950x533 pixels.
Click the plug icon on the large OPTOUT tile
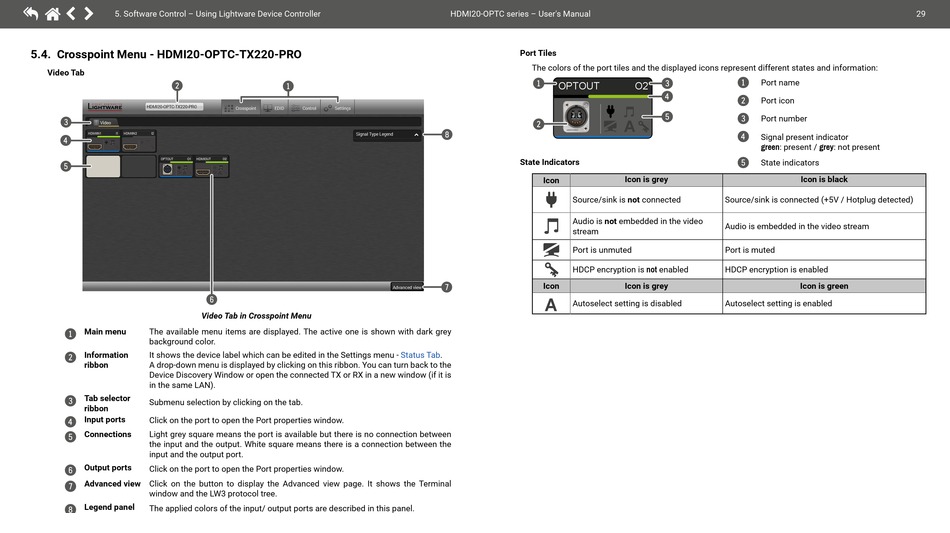[x=611, y=111]
